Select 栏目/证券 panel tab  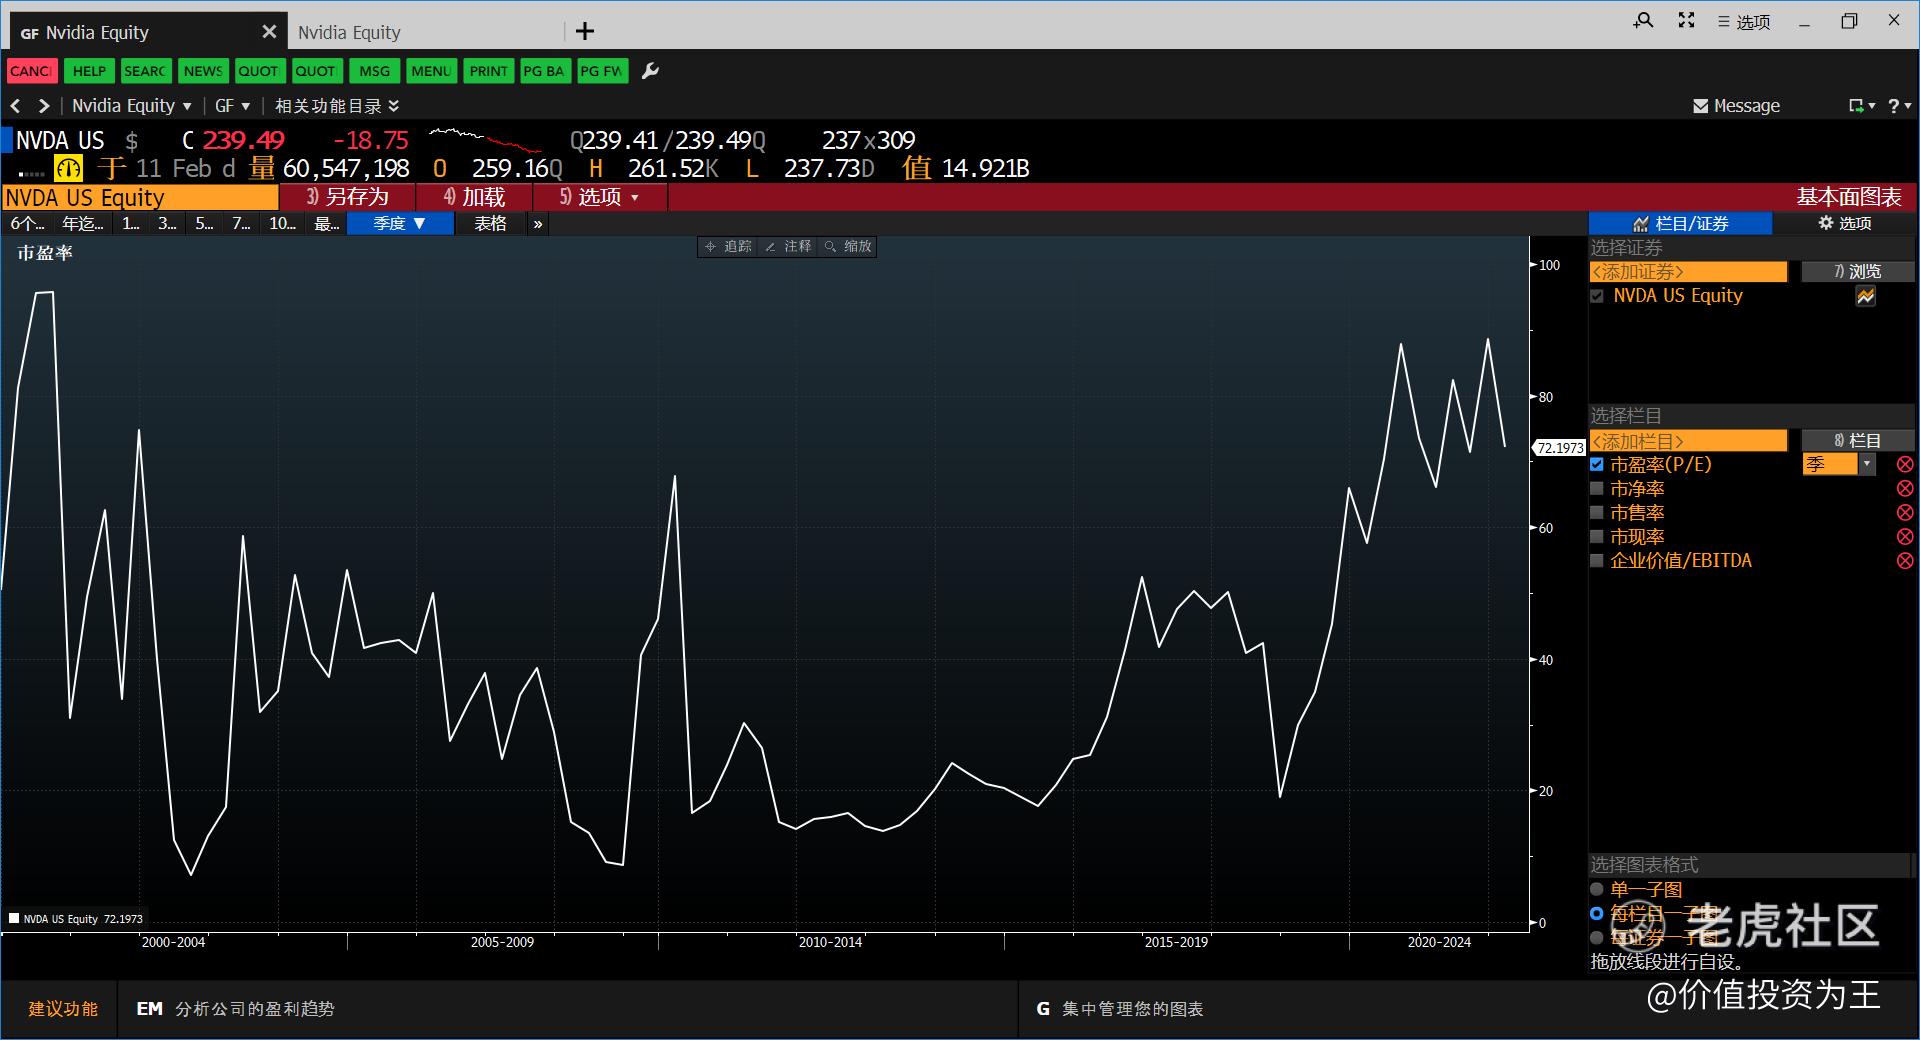(1680, 224)
